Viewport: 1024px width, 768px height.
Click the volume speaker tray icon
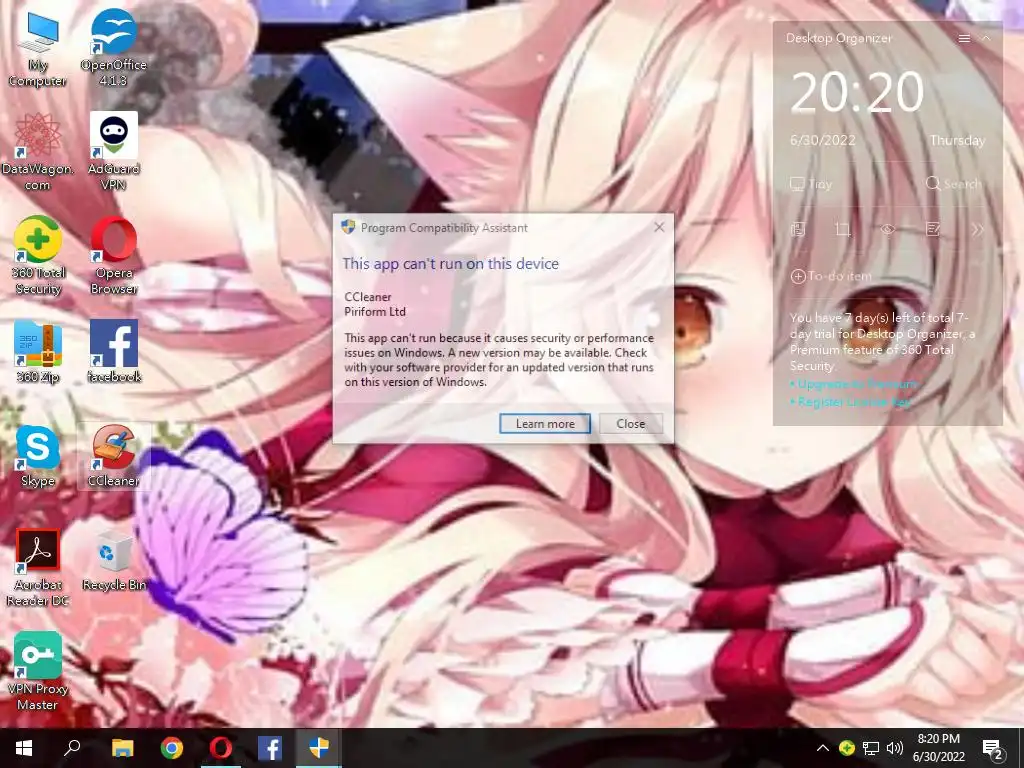895,748
